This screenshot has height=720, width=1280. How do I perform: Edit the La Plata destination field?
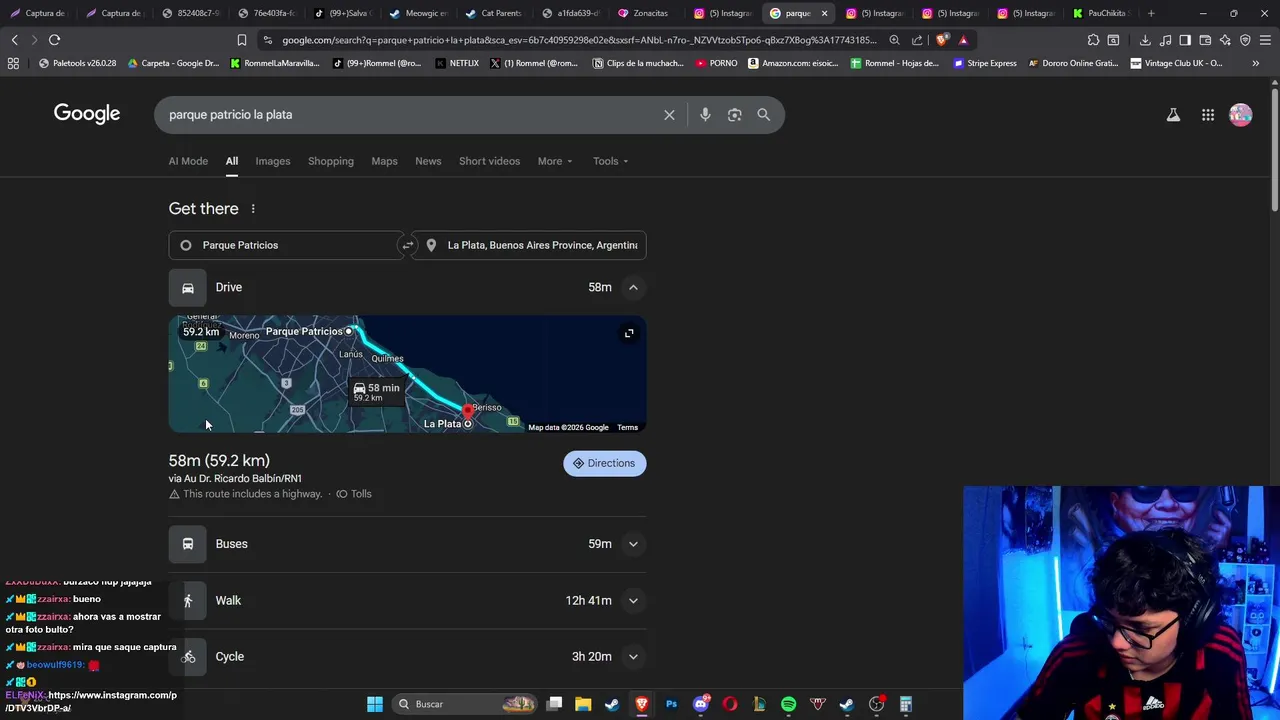(x=529, y=245)
